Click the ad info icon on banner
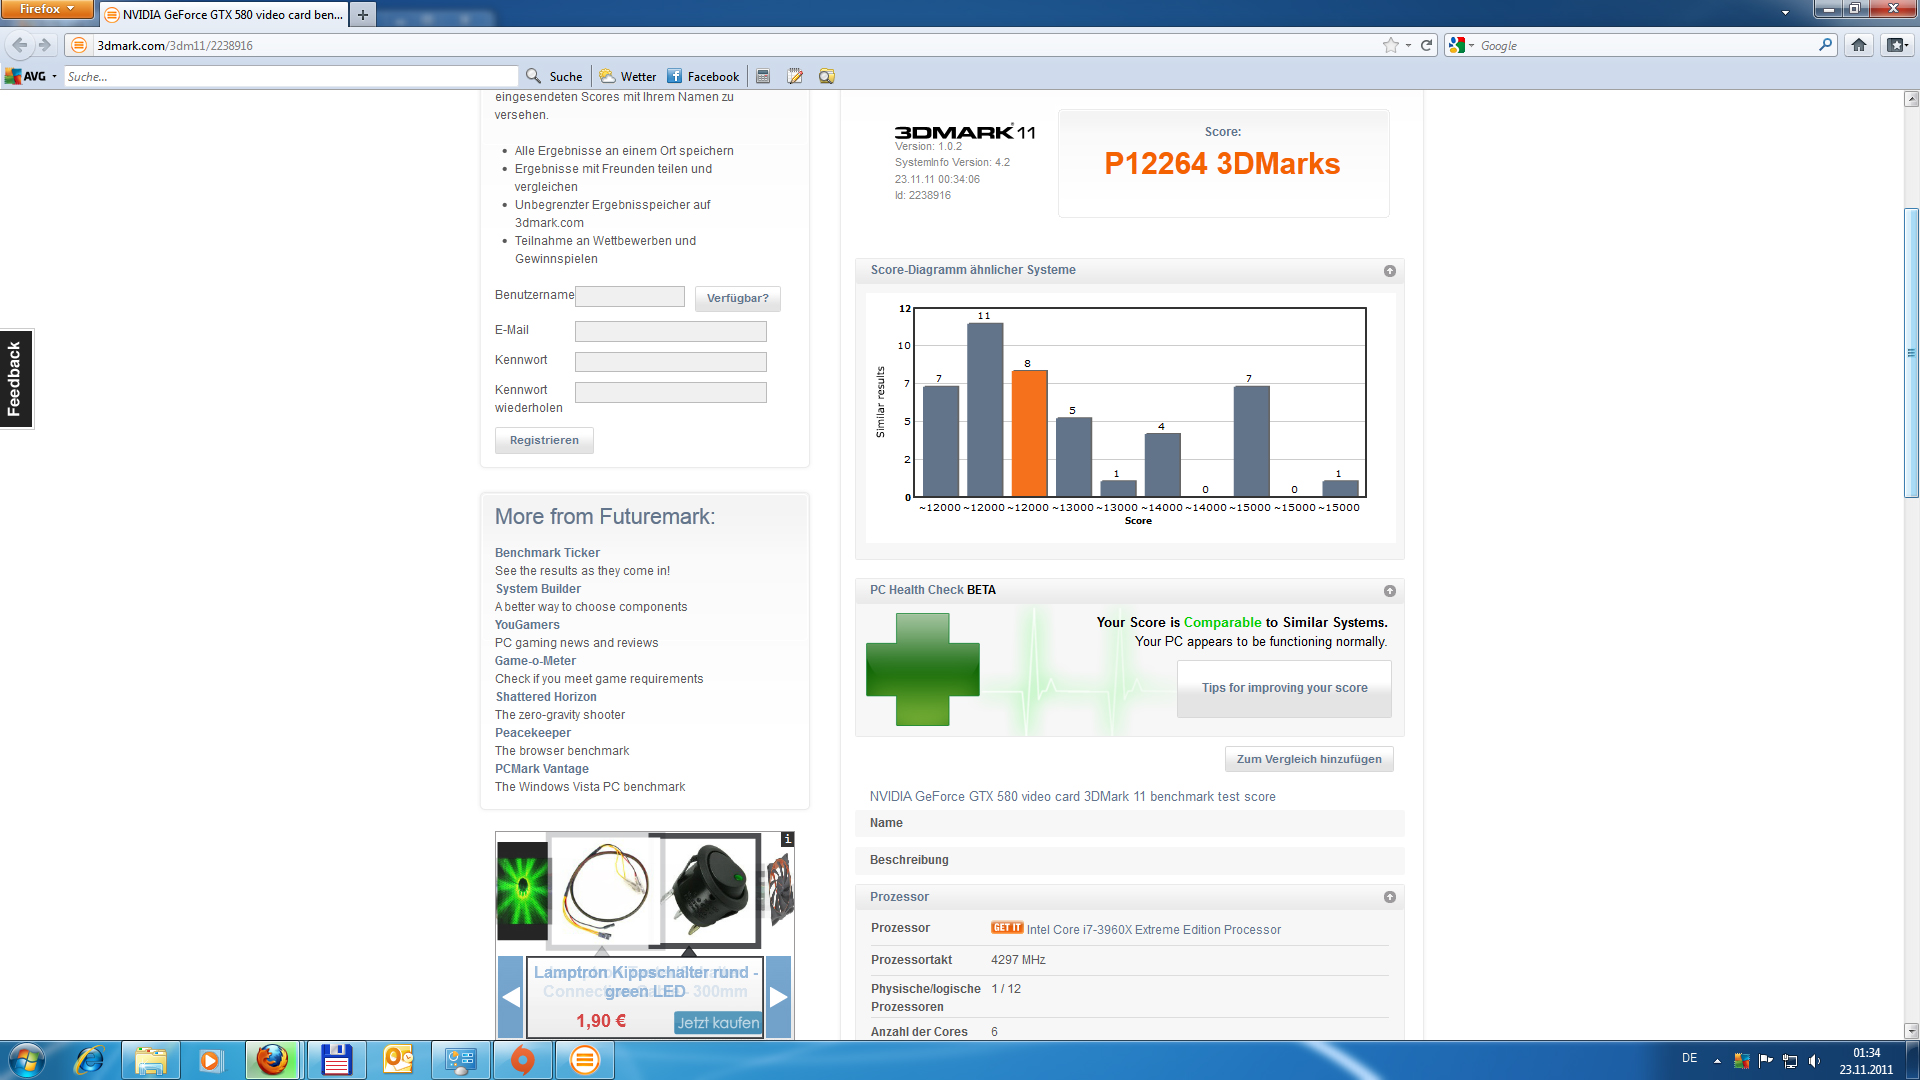The width and height of the screenshot is (1920, 1080). click(x=788, y=839)
